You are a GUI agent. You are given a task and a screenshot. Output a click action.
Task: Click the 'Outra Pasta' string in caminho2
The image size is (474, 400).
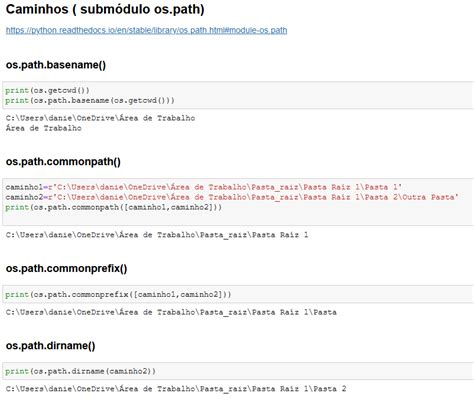pos(428,197)
